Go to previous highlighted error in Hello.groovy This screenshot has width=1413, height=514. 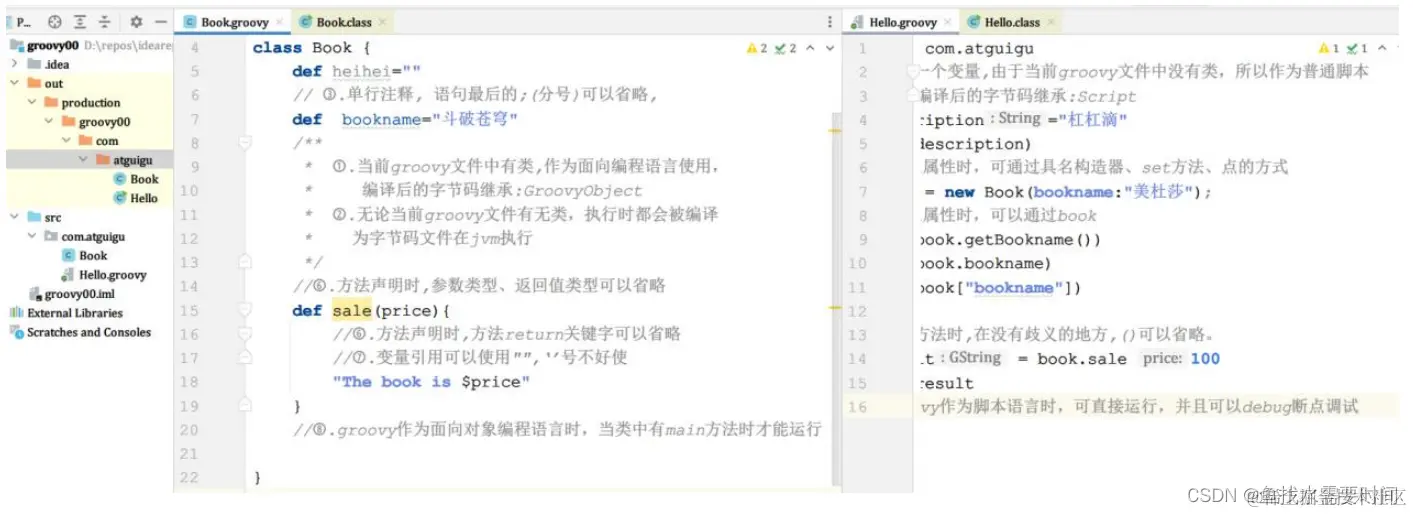tap(1382, 48)
